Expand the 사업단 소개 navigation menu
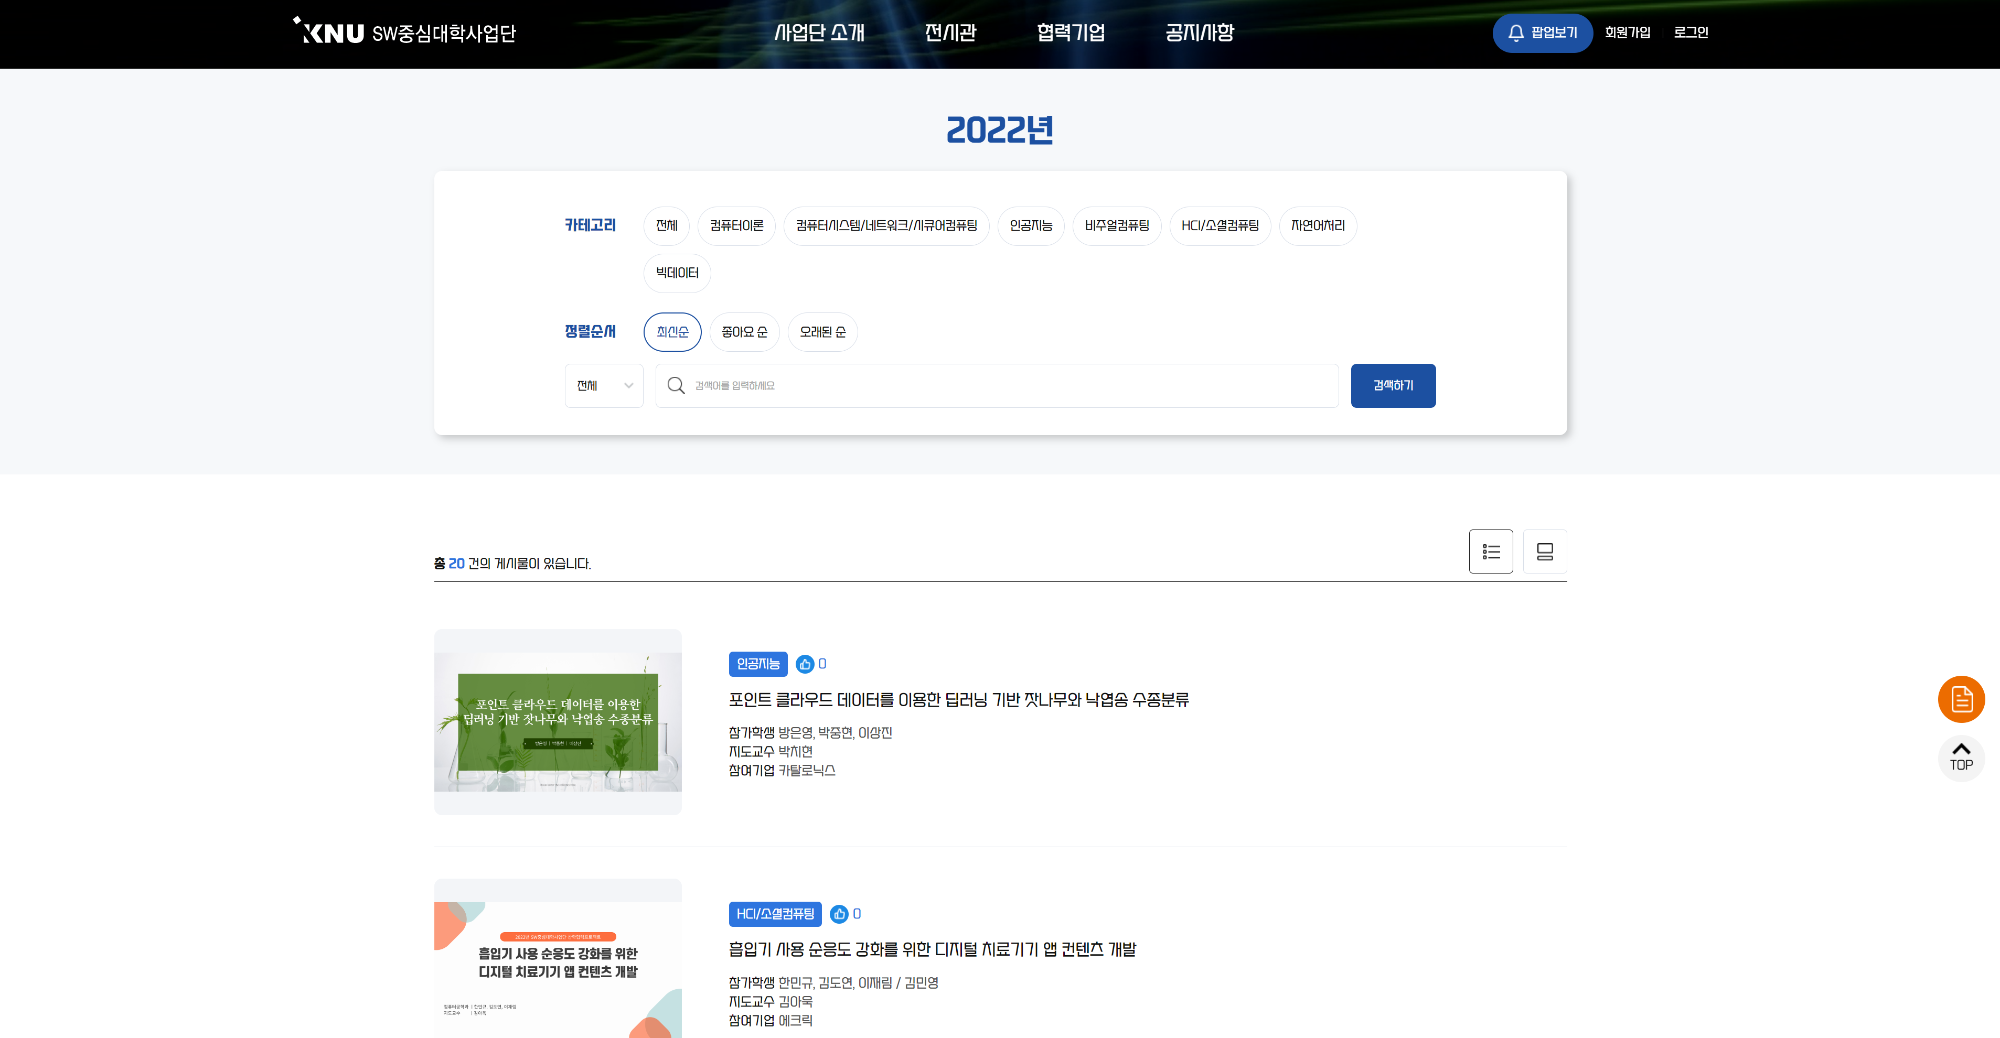Screen dimensions: 2000x1038 819,33
